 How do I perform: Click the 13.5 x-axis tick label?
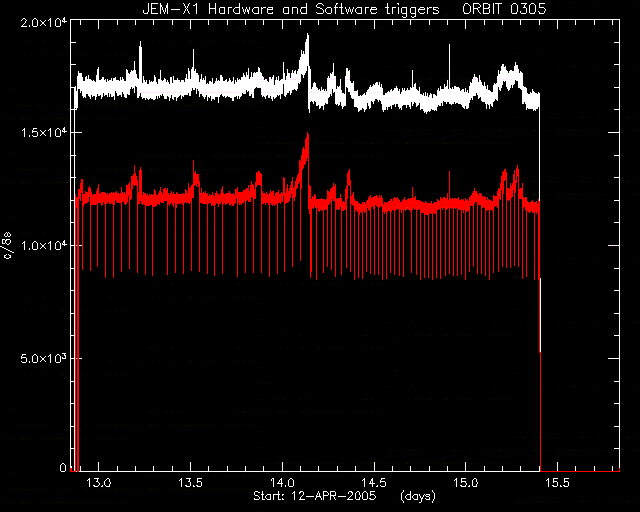(191, 483)
